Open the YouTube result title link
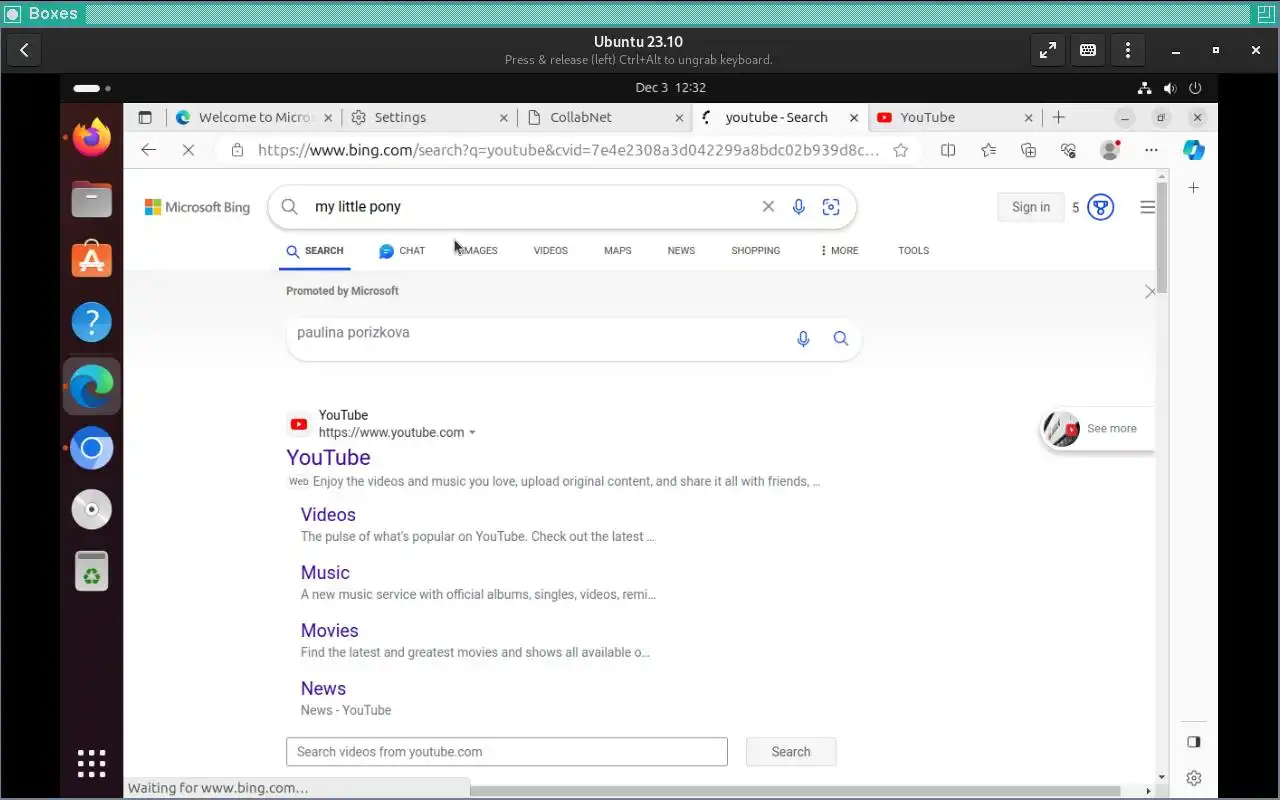This screenshot has width=1280, height=800. [328, 457]
